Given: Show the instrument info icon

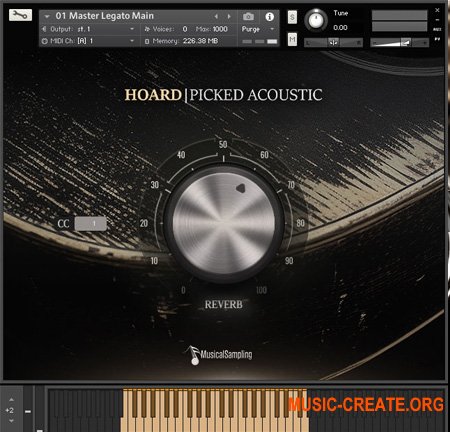Looking at the screenshot, I should tap(270, 16).
